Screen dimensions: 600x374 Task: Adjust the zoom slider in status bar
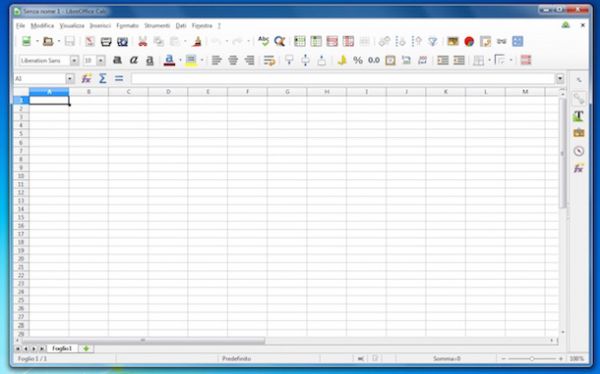tap(532, 359)
